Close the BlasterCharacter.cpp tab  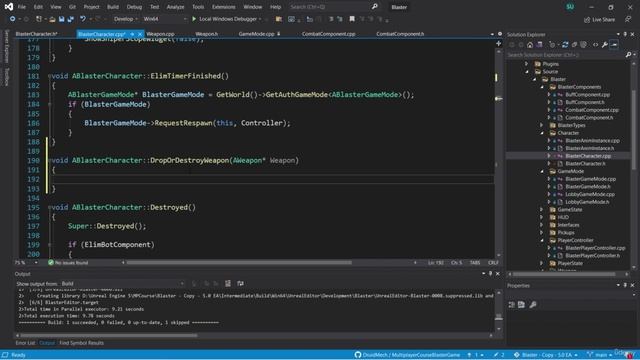(140, 34)
